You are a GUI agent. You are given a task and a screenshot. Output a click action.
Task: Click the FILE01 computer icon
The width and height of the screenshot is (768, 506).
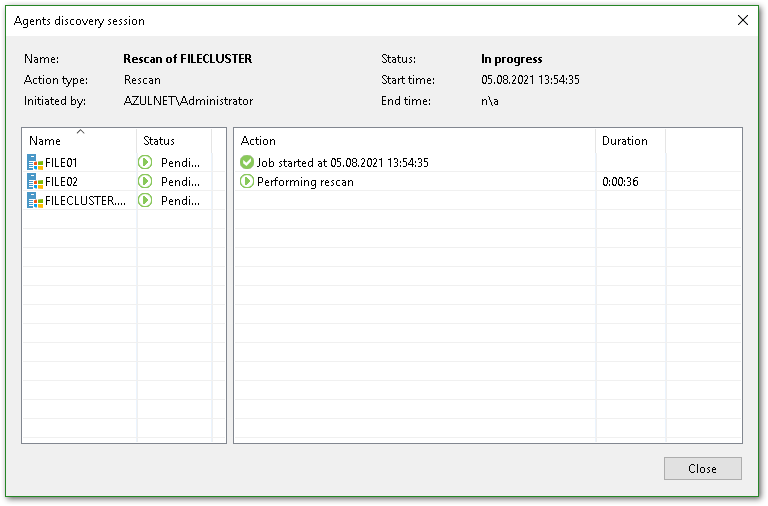(x=35, y=162)
